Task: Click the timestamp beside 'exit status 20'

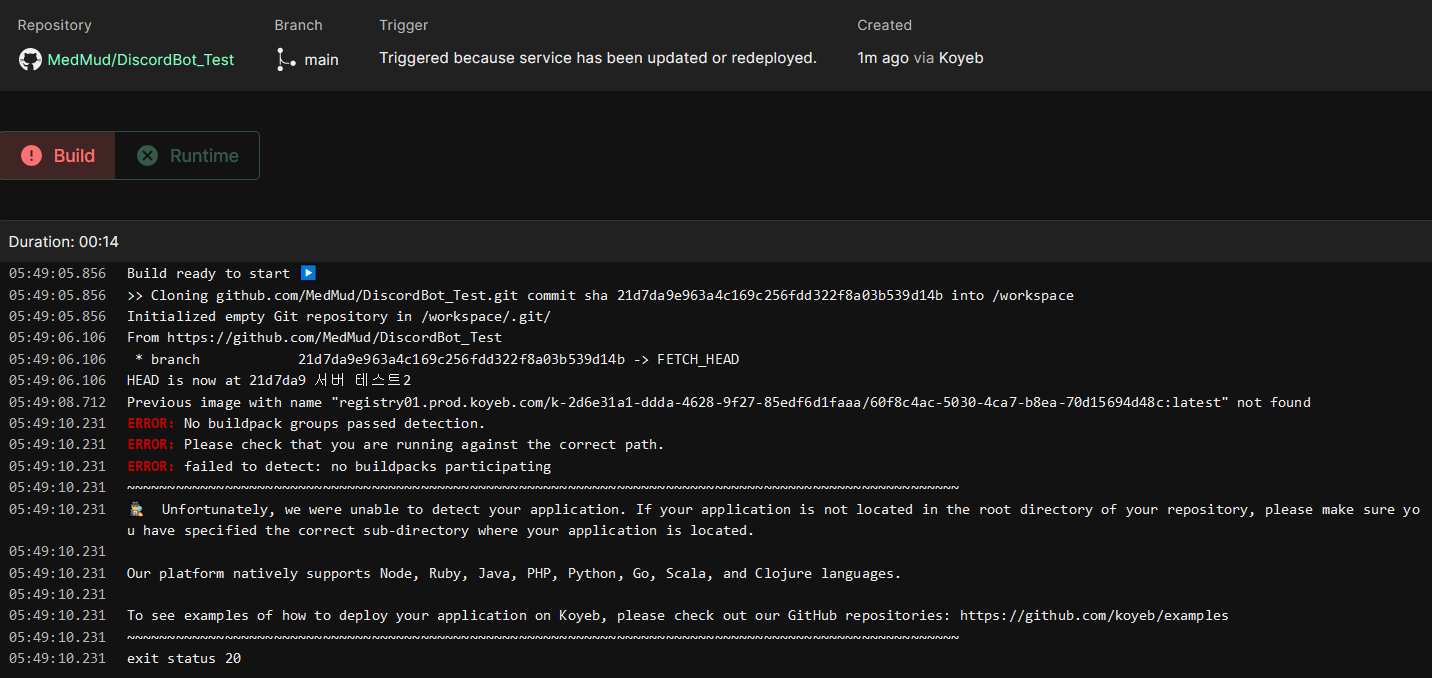Action: click(x=57, y=658)
